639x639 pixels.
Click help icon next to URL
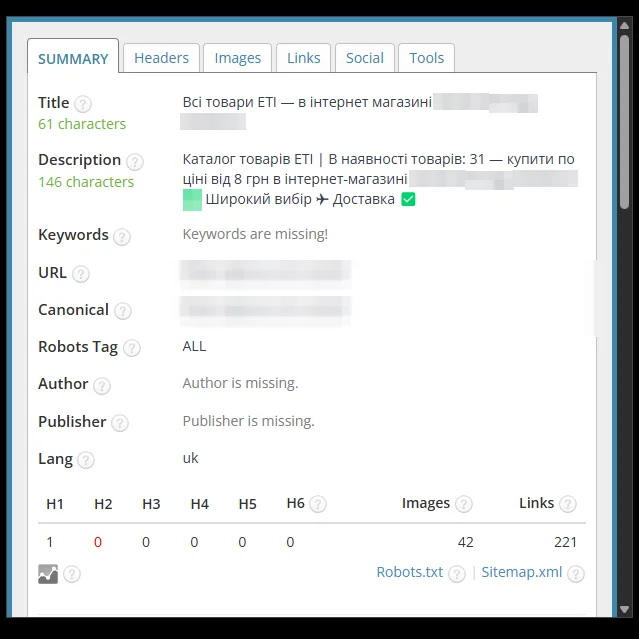[x=81, y=274]
